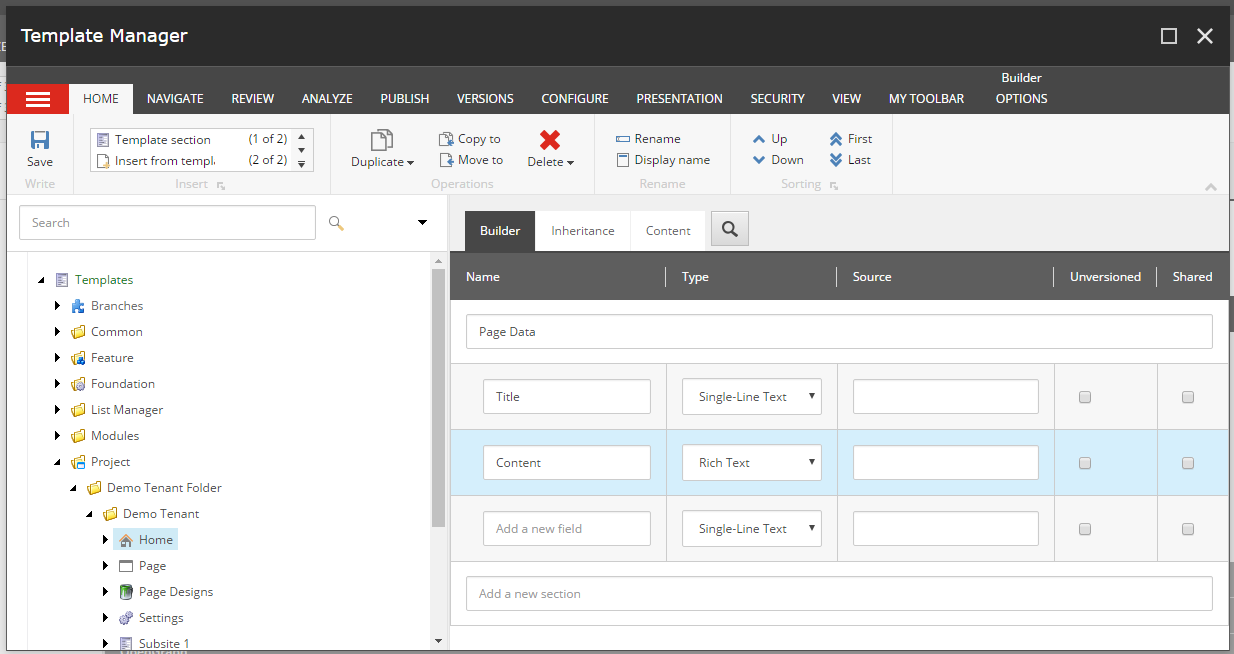Click the Insert from template option

coord(190,160)
